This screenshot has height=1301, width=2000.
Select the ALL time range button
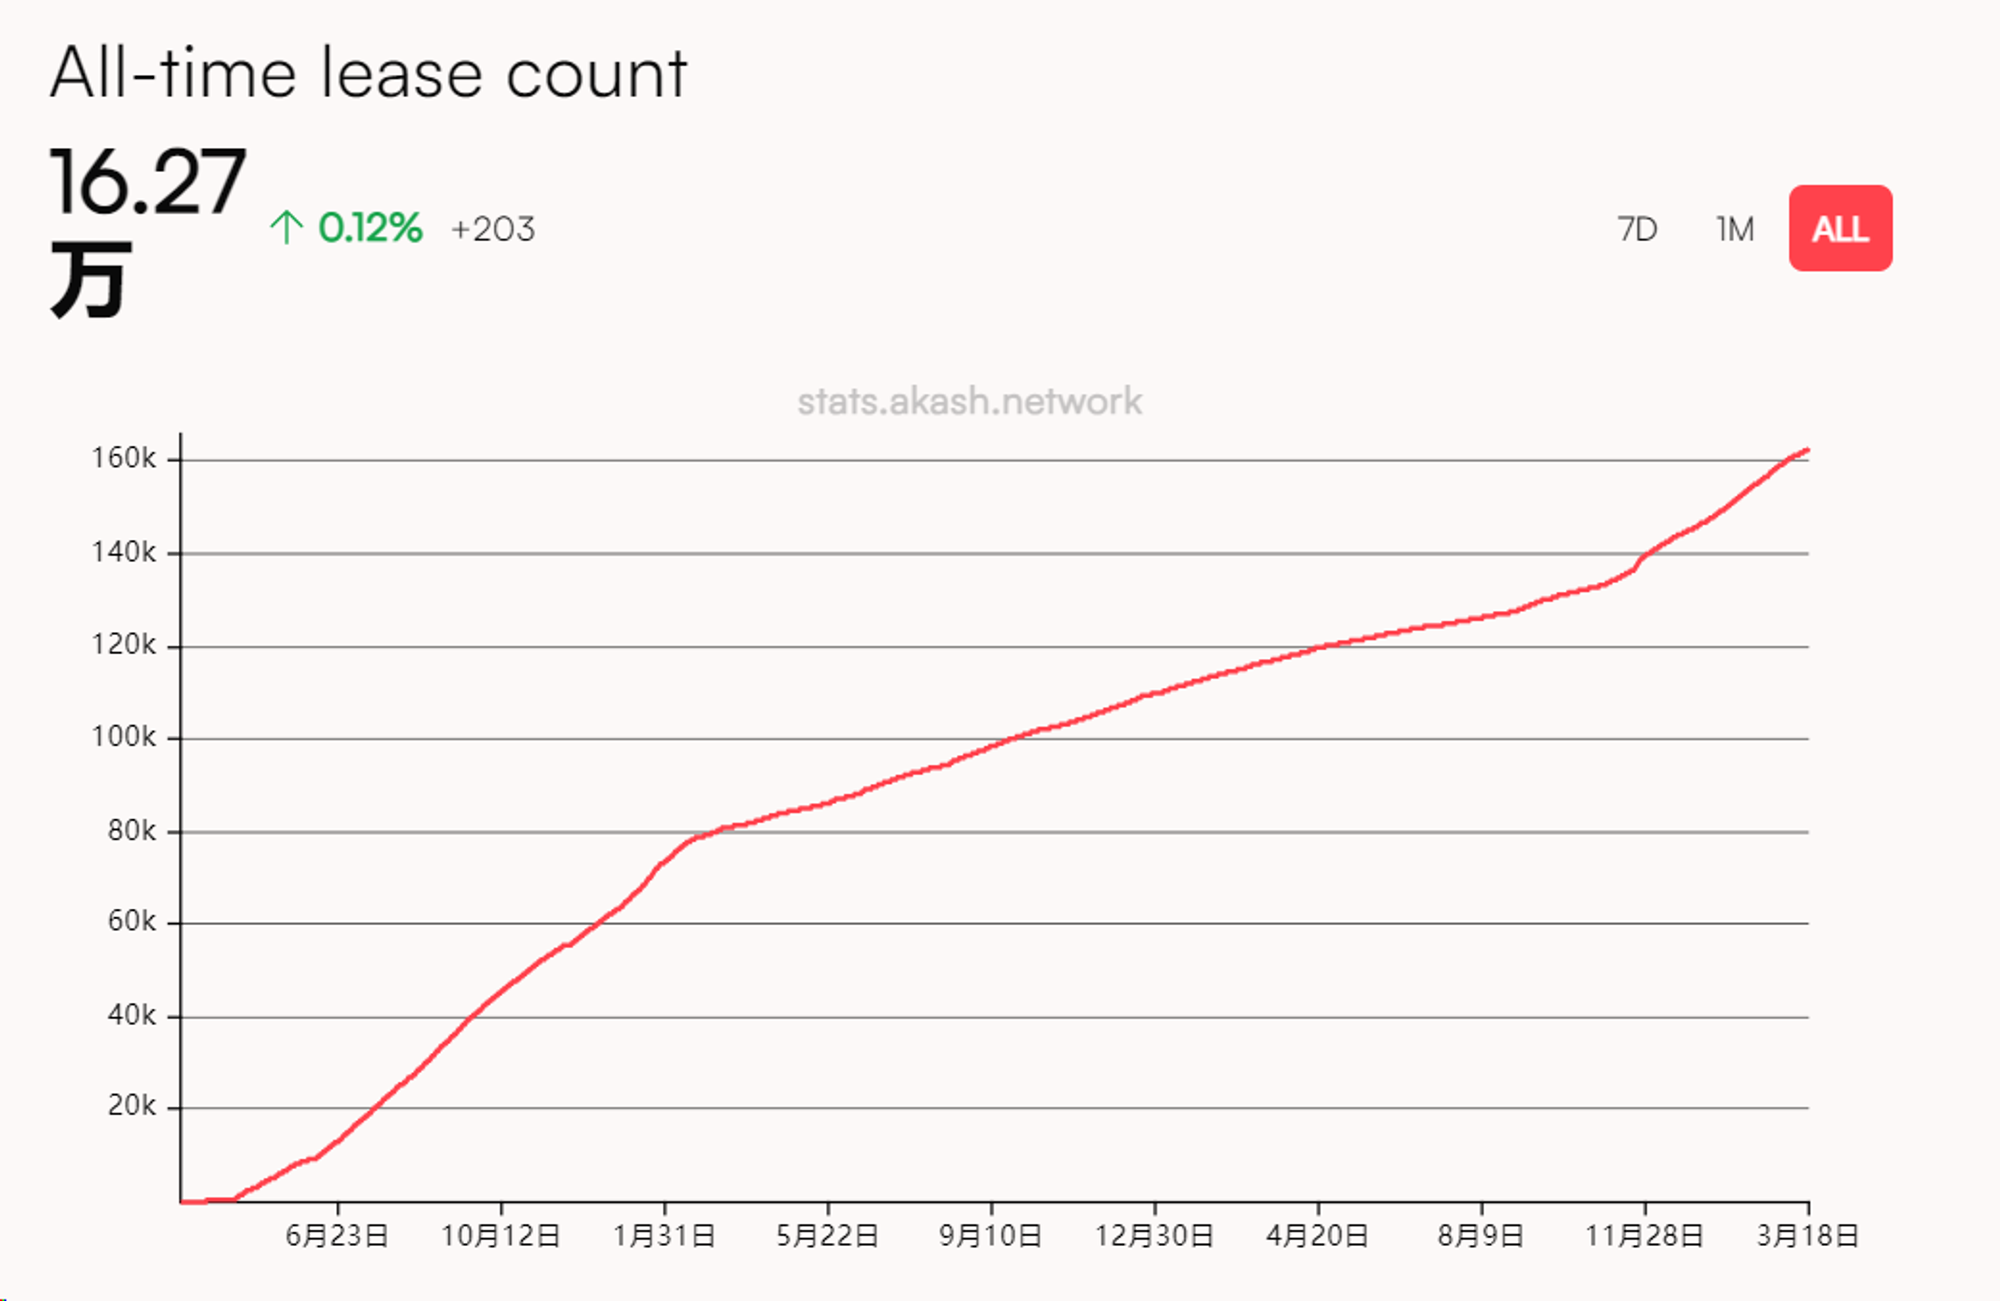(x=1840, y=228)
